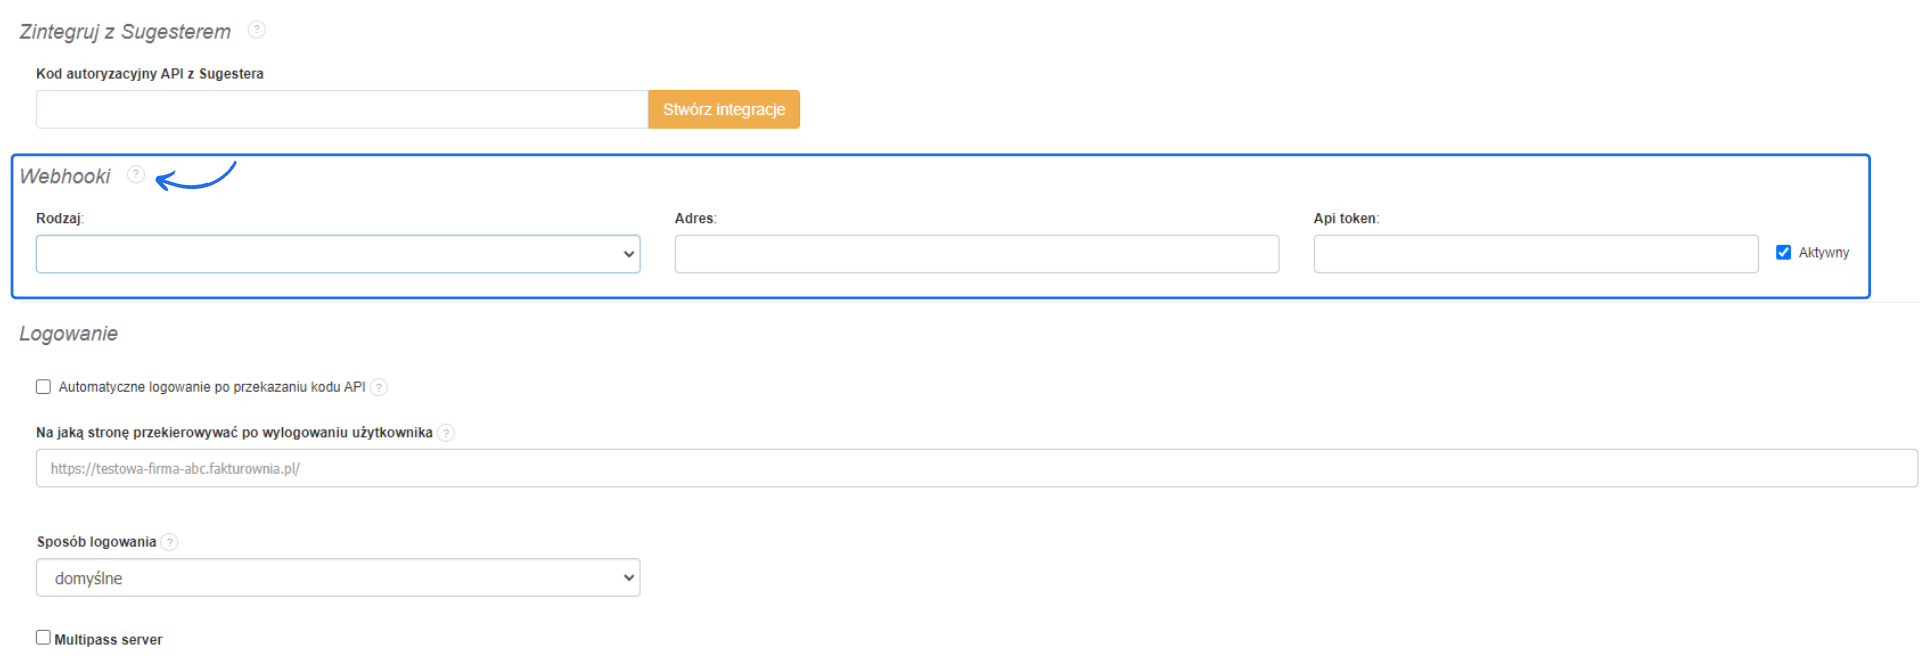This screenshot has height=656, width=1920.
Task: Enable automatic login after API code
Action: tap(43, 387)
